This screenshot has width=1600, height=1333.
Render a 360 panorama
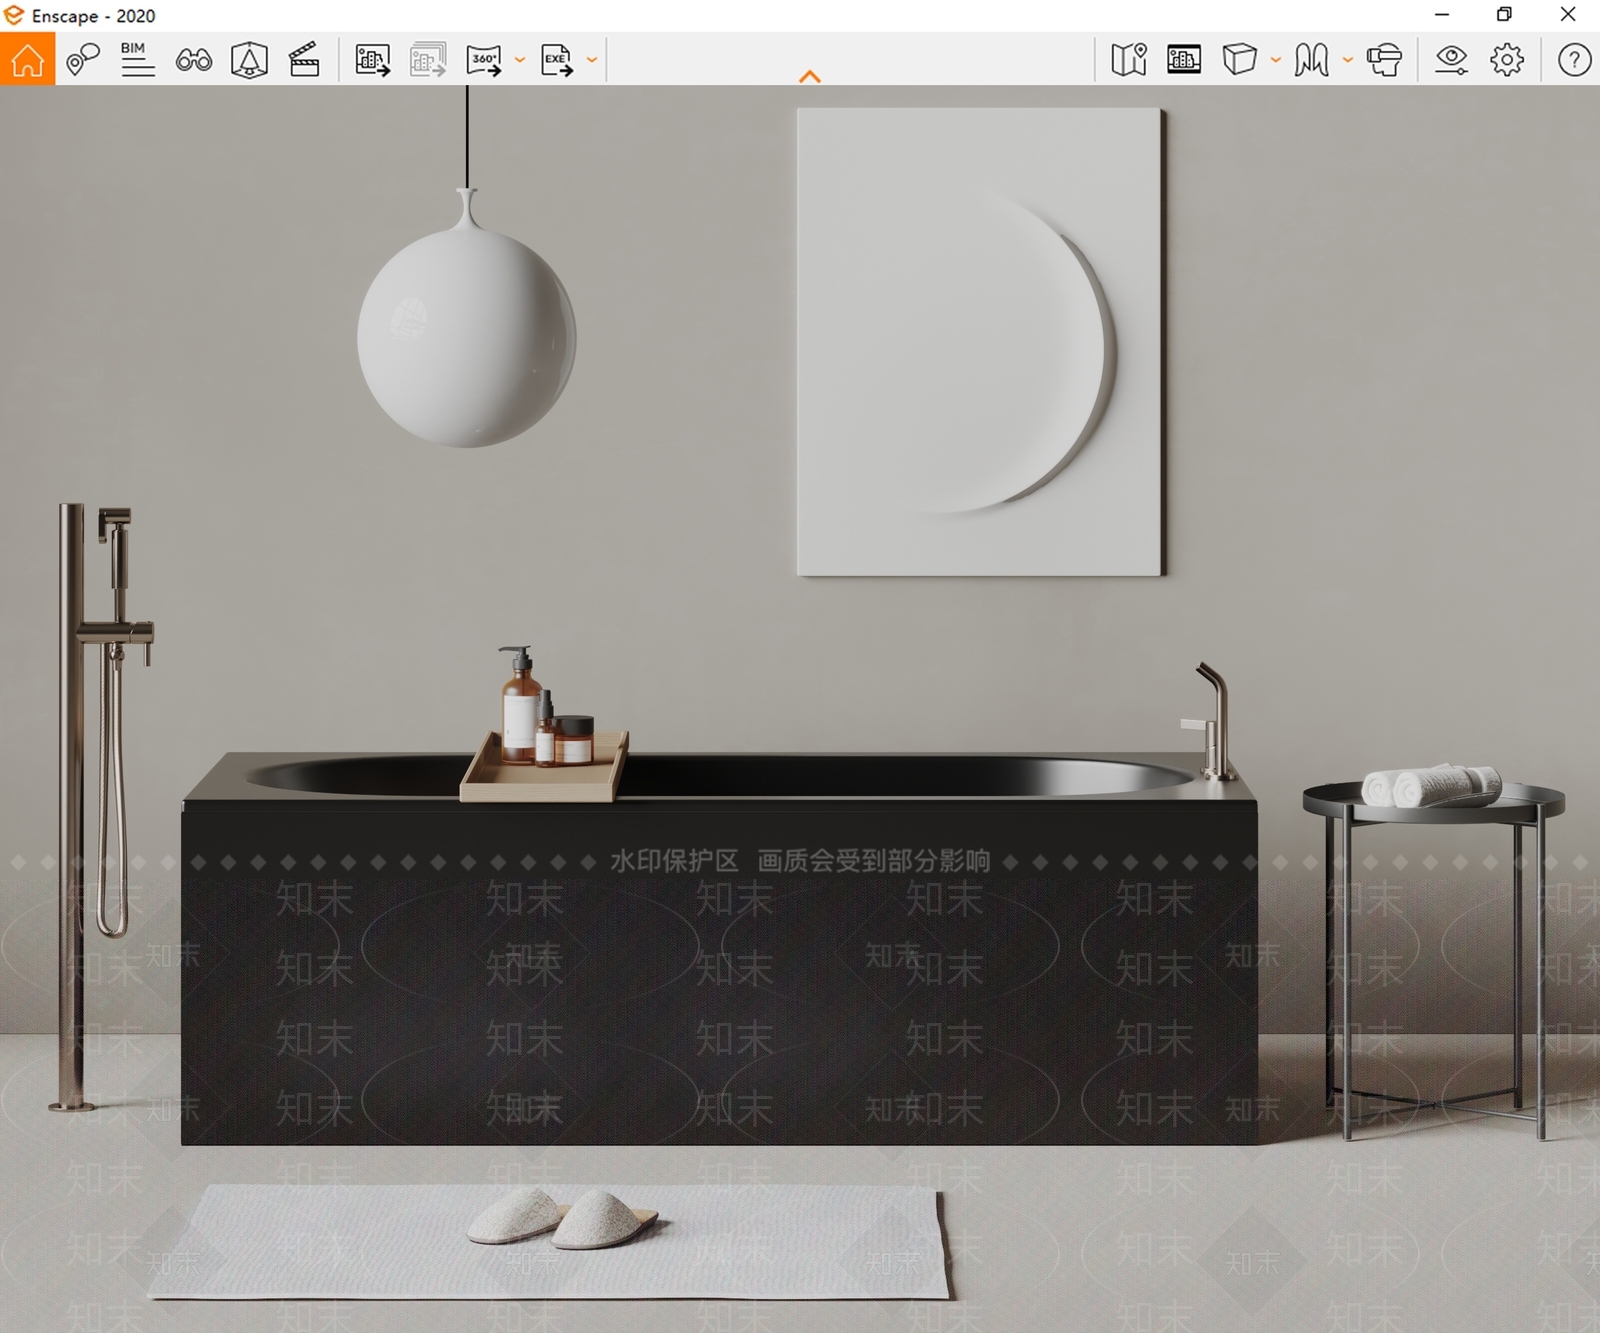pos(484,60)
